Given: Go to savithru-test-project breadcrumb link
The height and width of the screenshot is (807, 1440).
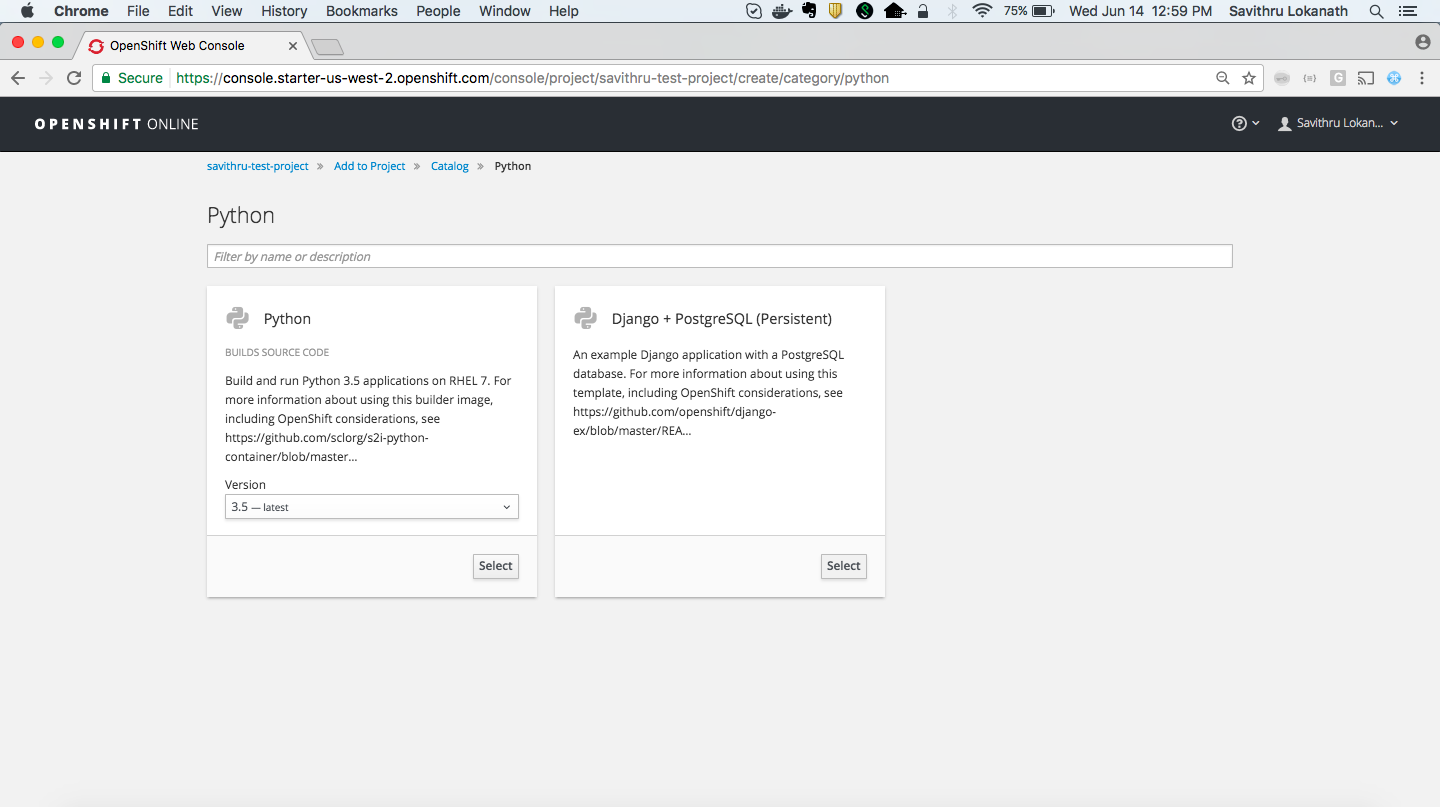Looking at the screenshot, I should click(x=258, y=166).
